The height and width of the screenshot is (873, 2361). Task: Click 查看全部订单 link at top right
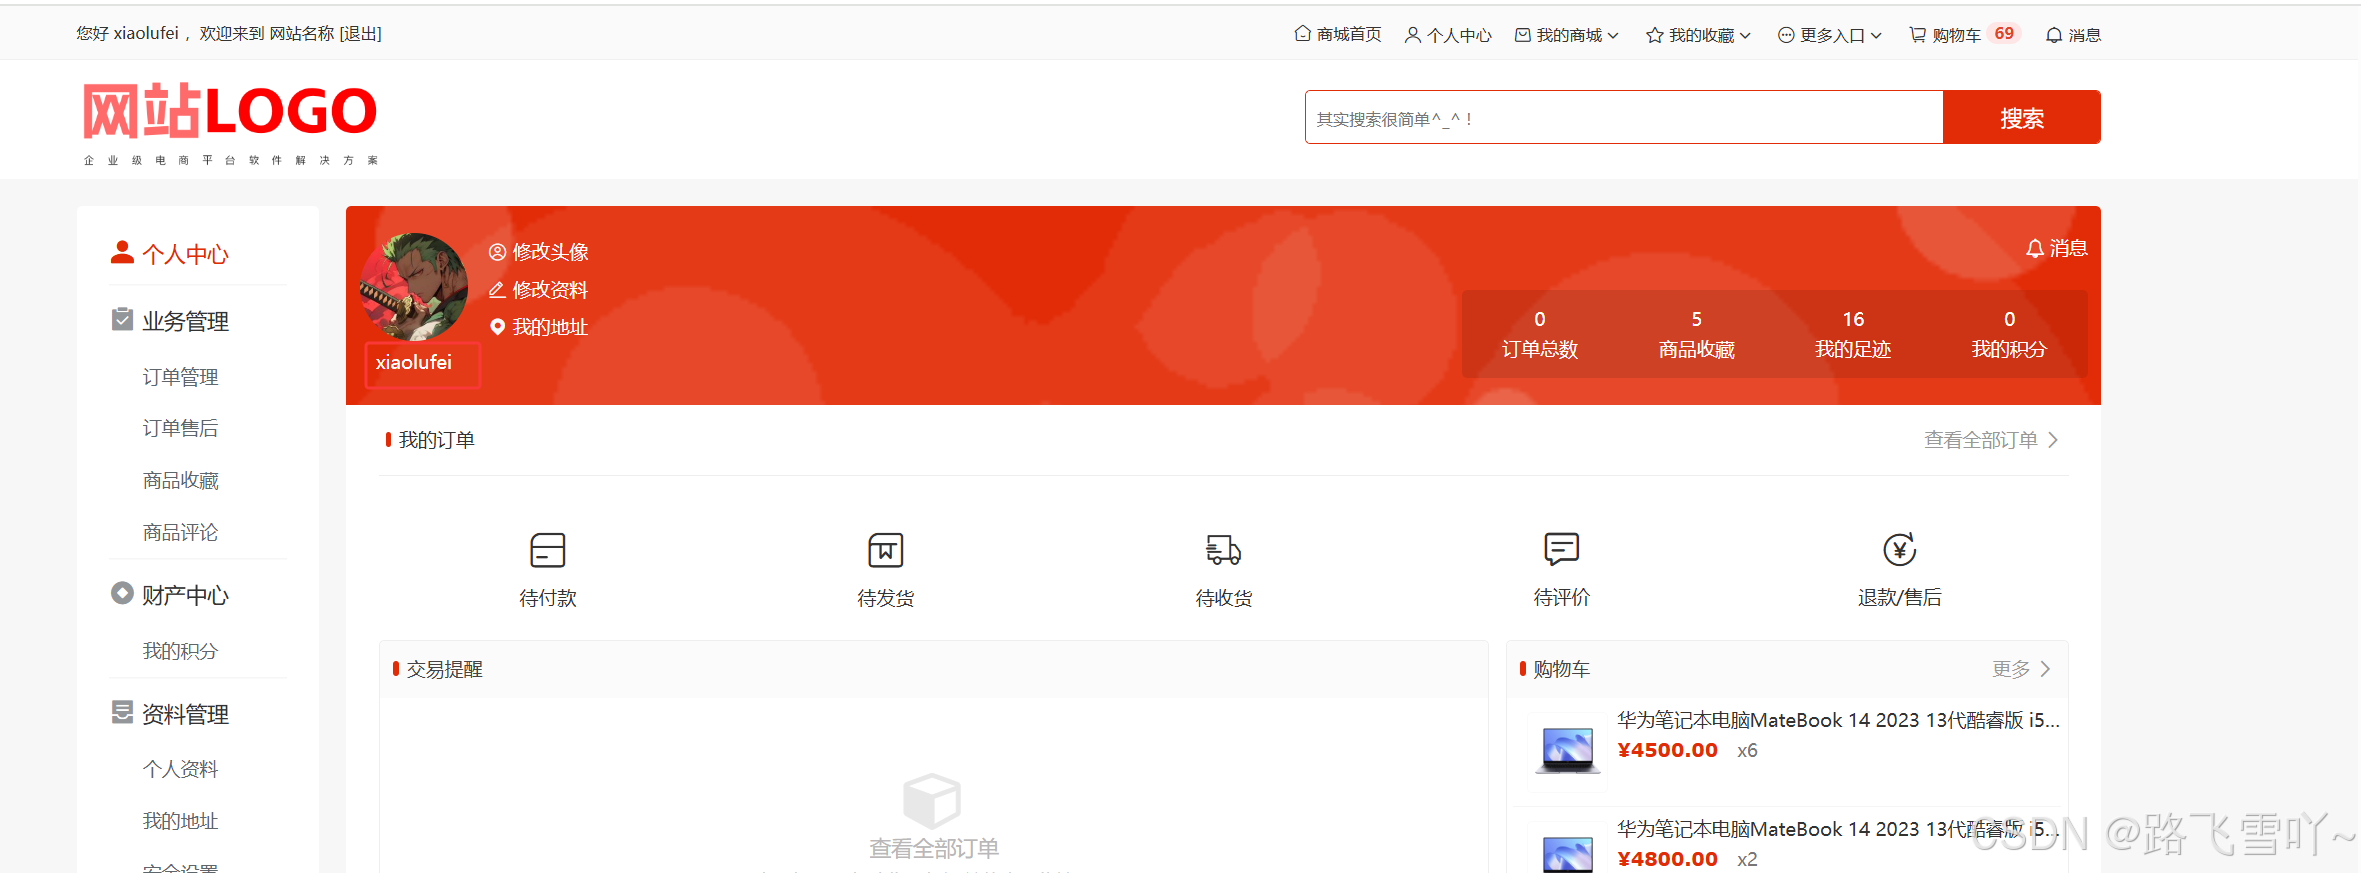(1980, 440)
